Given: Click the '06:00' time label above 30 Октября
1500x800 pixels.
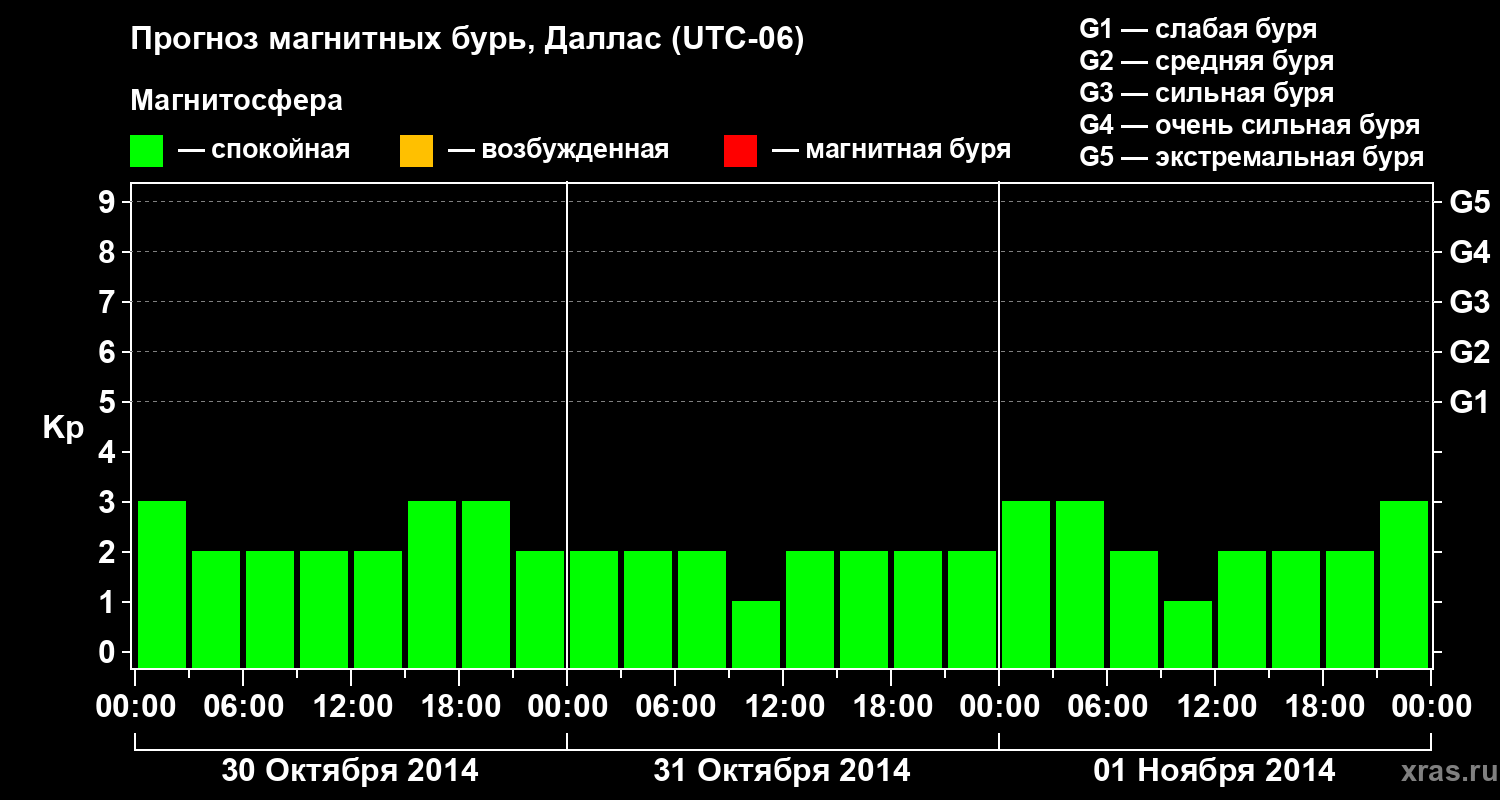Looking at the screenshot, I should [x=243, y=706].
